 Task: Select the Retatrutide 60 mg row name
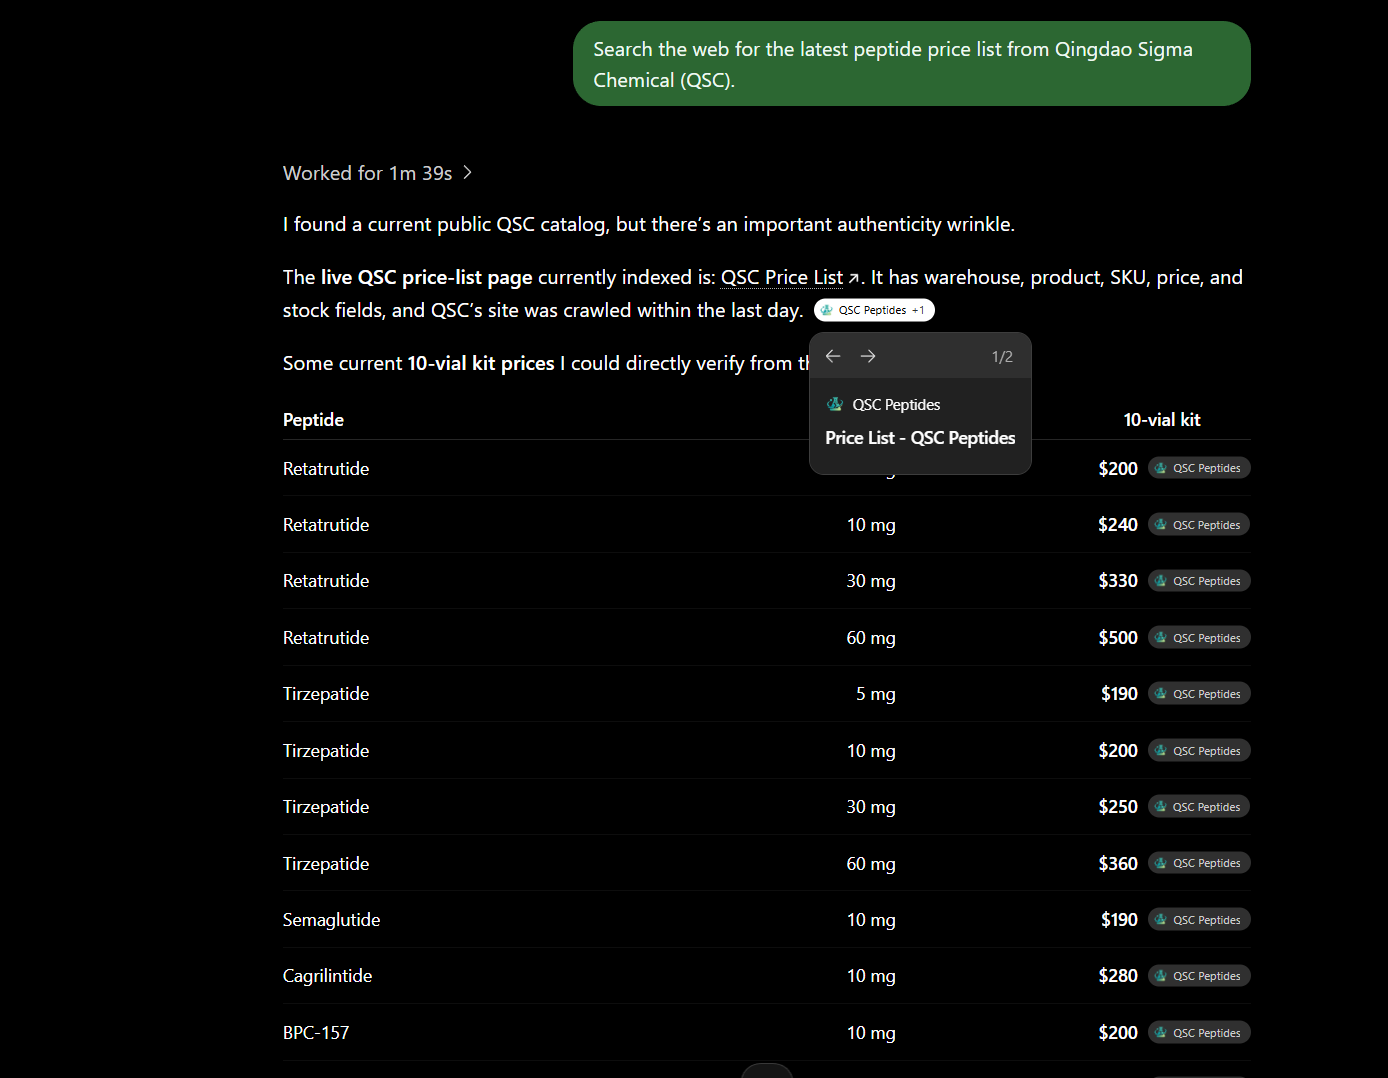click(326, 638)
